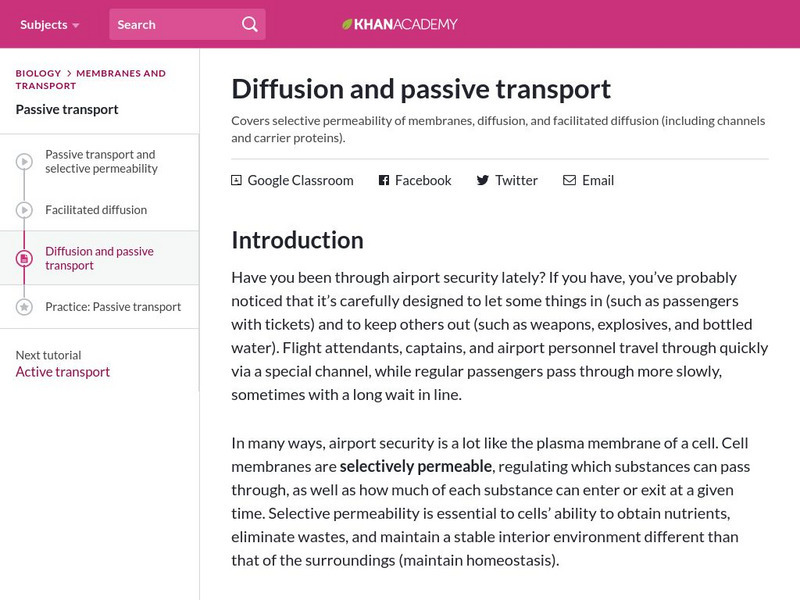Screen dimensions: 800x600
Task: Share the article via Google Classroom icon
Action: coord(236,180)
